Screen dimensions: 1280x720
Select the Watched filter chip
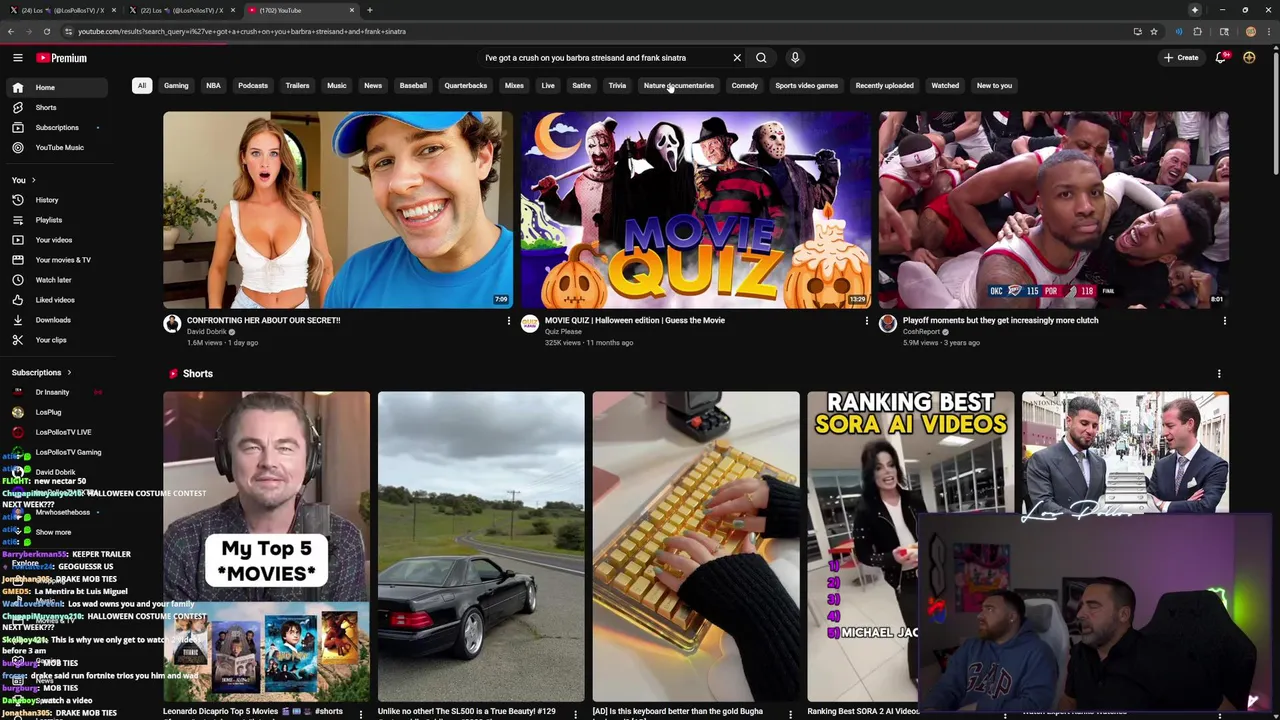coord(945,85)
